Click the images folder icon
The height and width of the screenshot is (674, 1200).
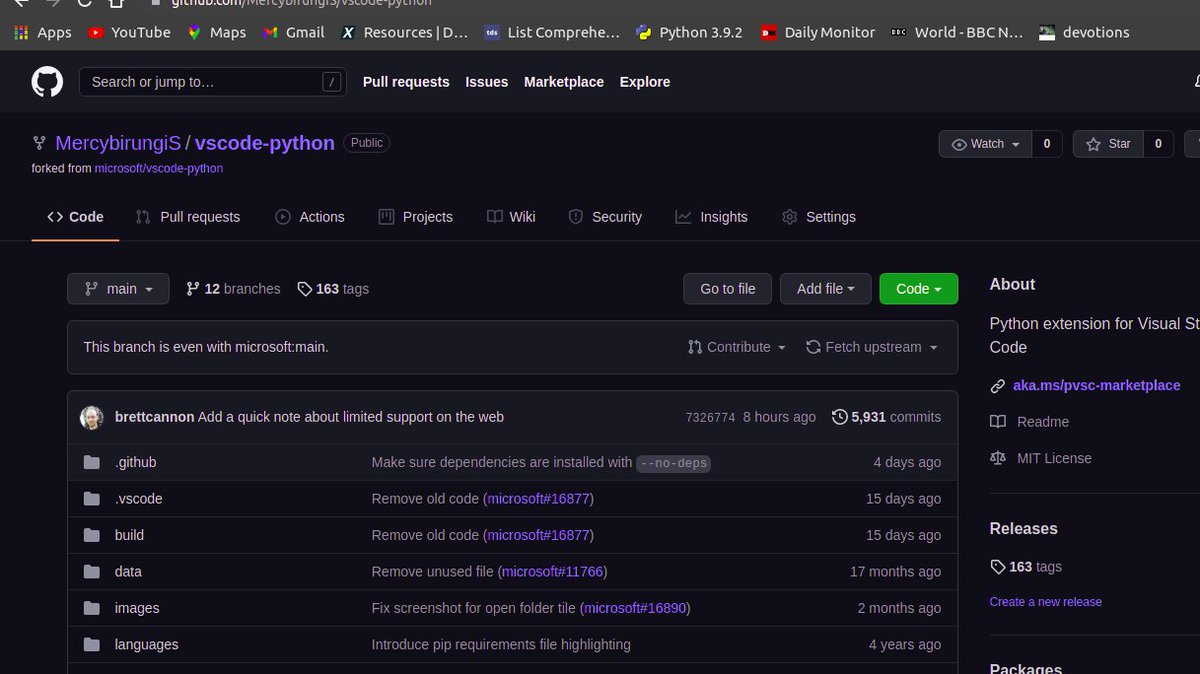[x=92, y=608]
